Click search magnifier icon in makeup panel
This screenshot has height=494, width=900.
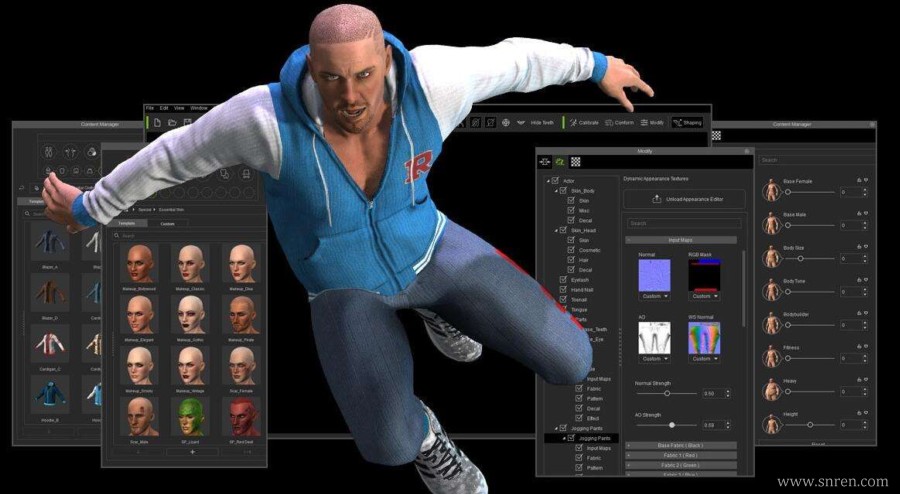117,236
